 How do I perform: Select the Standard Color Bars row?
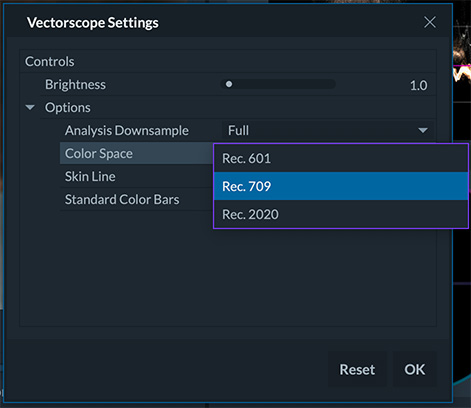137,199
